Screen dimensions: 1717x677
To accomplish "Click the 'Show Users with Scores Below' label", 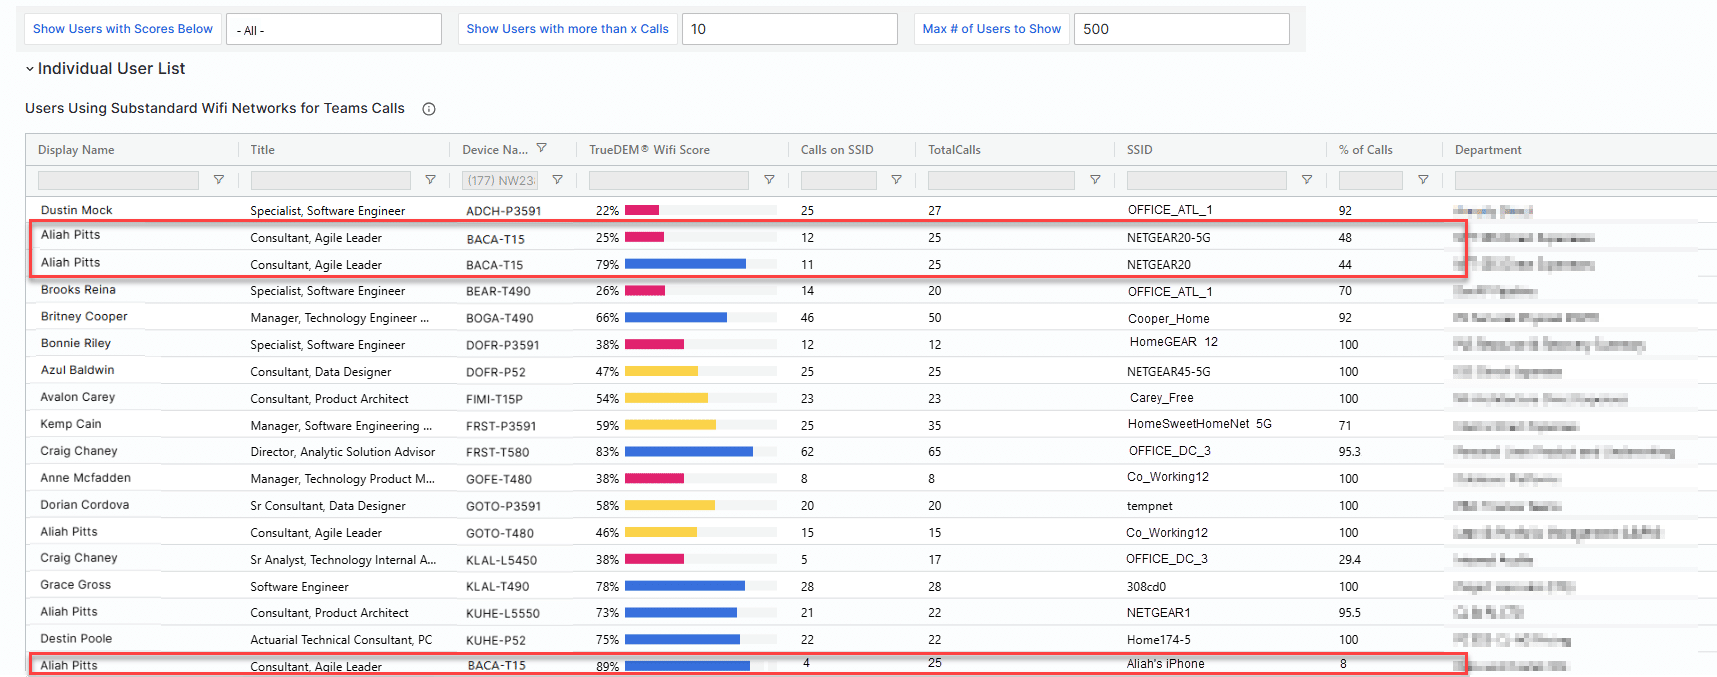I will (123, 29).
